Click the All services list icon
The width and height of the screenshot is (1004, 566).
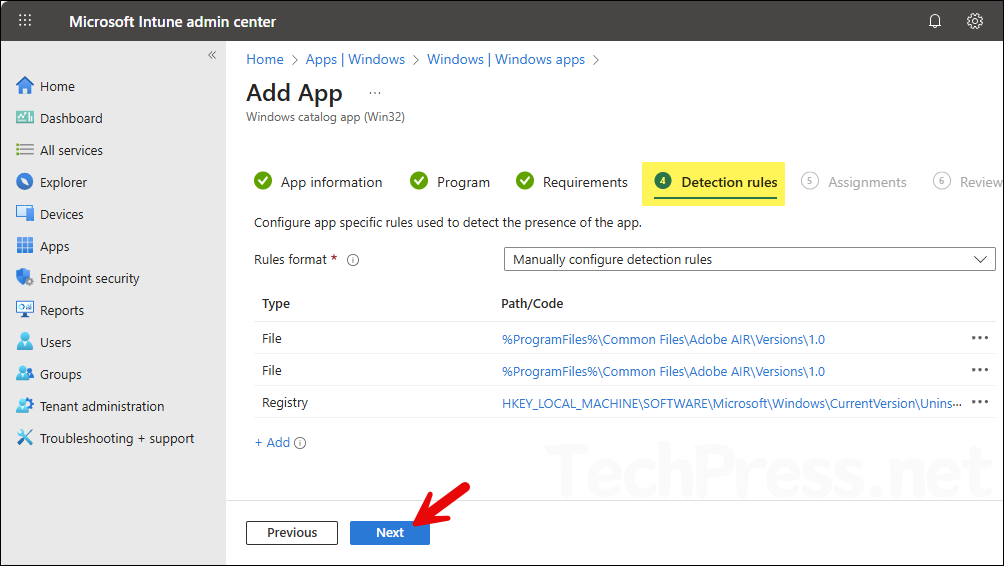click(25, 150)
